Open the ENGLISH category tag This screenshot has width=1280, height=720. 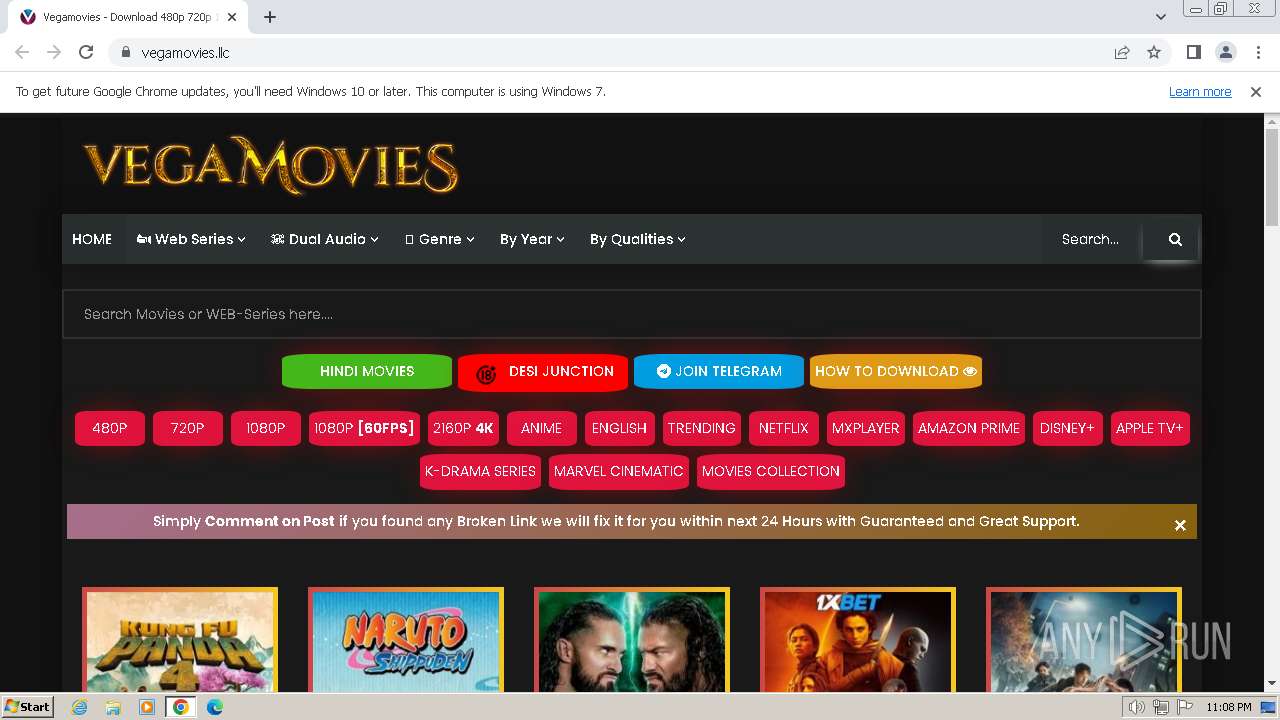click(620, 428)
